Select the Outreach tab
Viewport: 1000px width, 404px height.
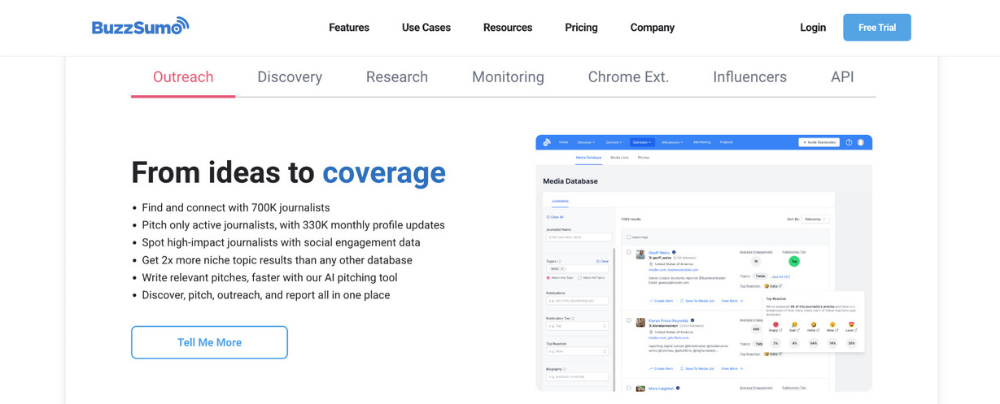[x=183, y=77]
